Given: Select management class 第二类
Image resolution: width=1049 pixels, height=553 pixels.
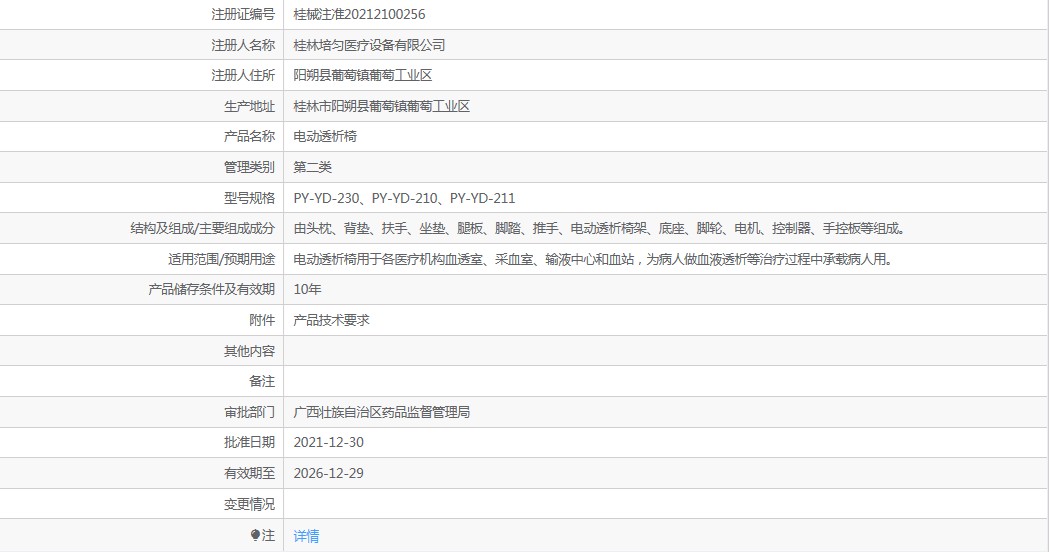Looking at the screenshot, I should pos(312,167).
